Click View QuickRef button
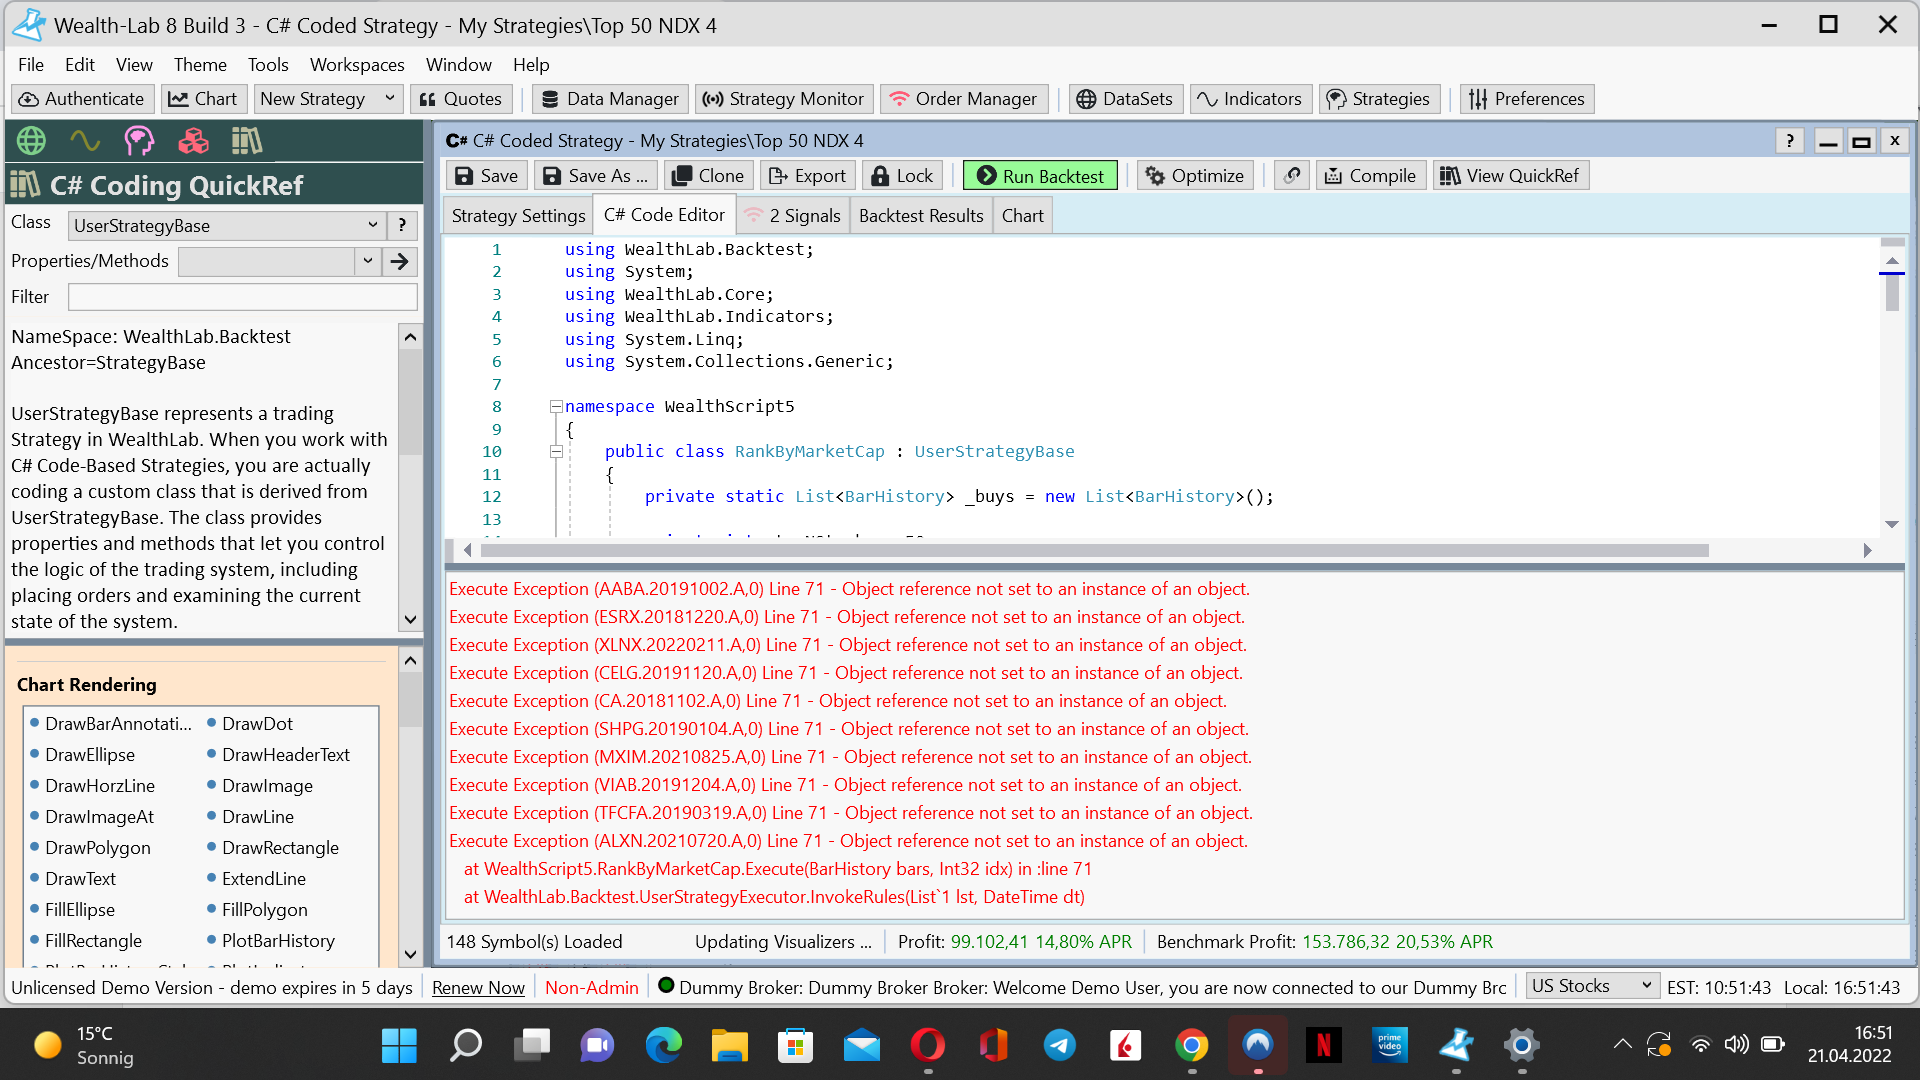Viewport: 1920px width, 1080px height. pyautogui.click(x=1510, y=176)
